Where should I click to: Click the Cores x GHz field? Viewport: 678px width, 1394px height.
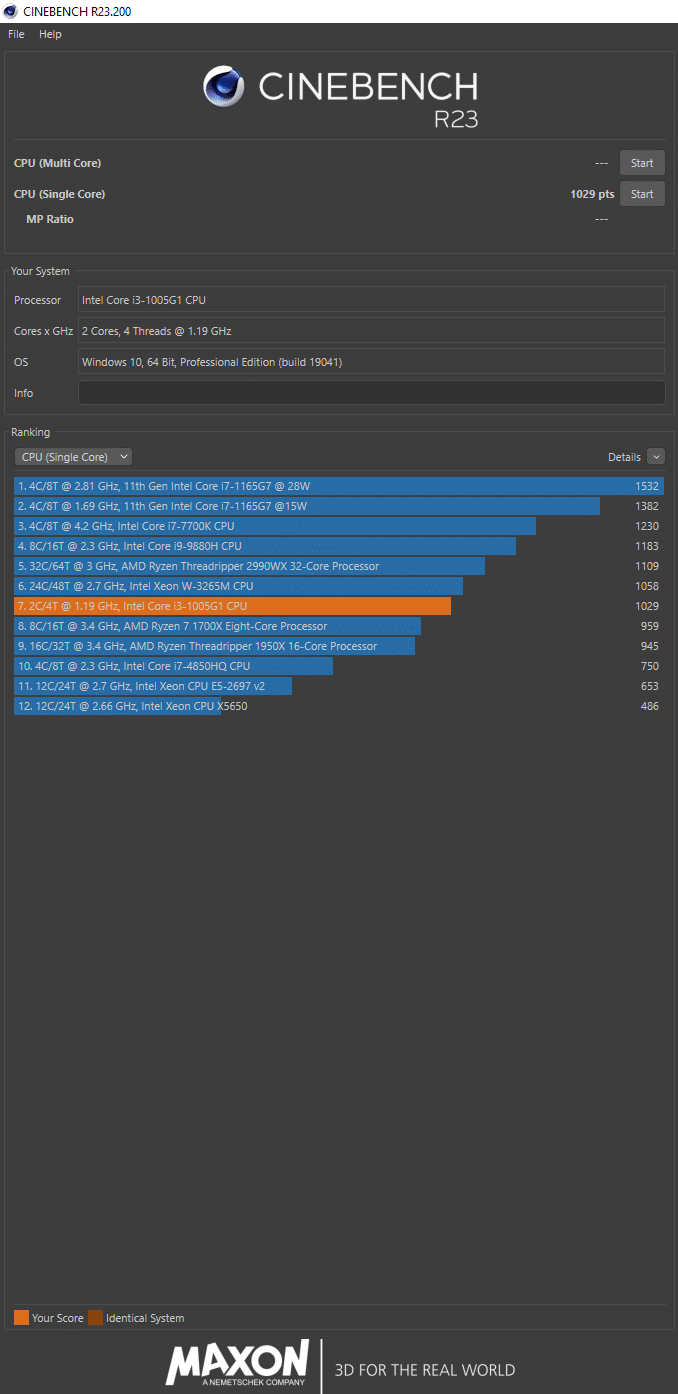click(371, 331)
